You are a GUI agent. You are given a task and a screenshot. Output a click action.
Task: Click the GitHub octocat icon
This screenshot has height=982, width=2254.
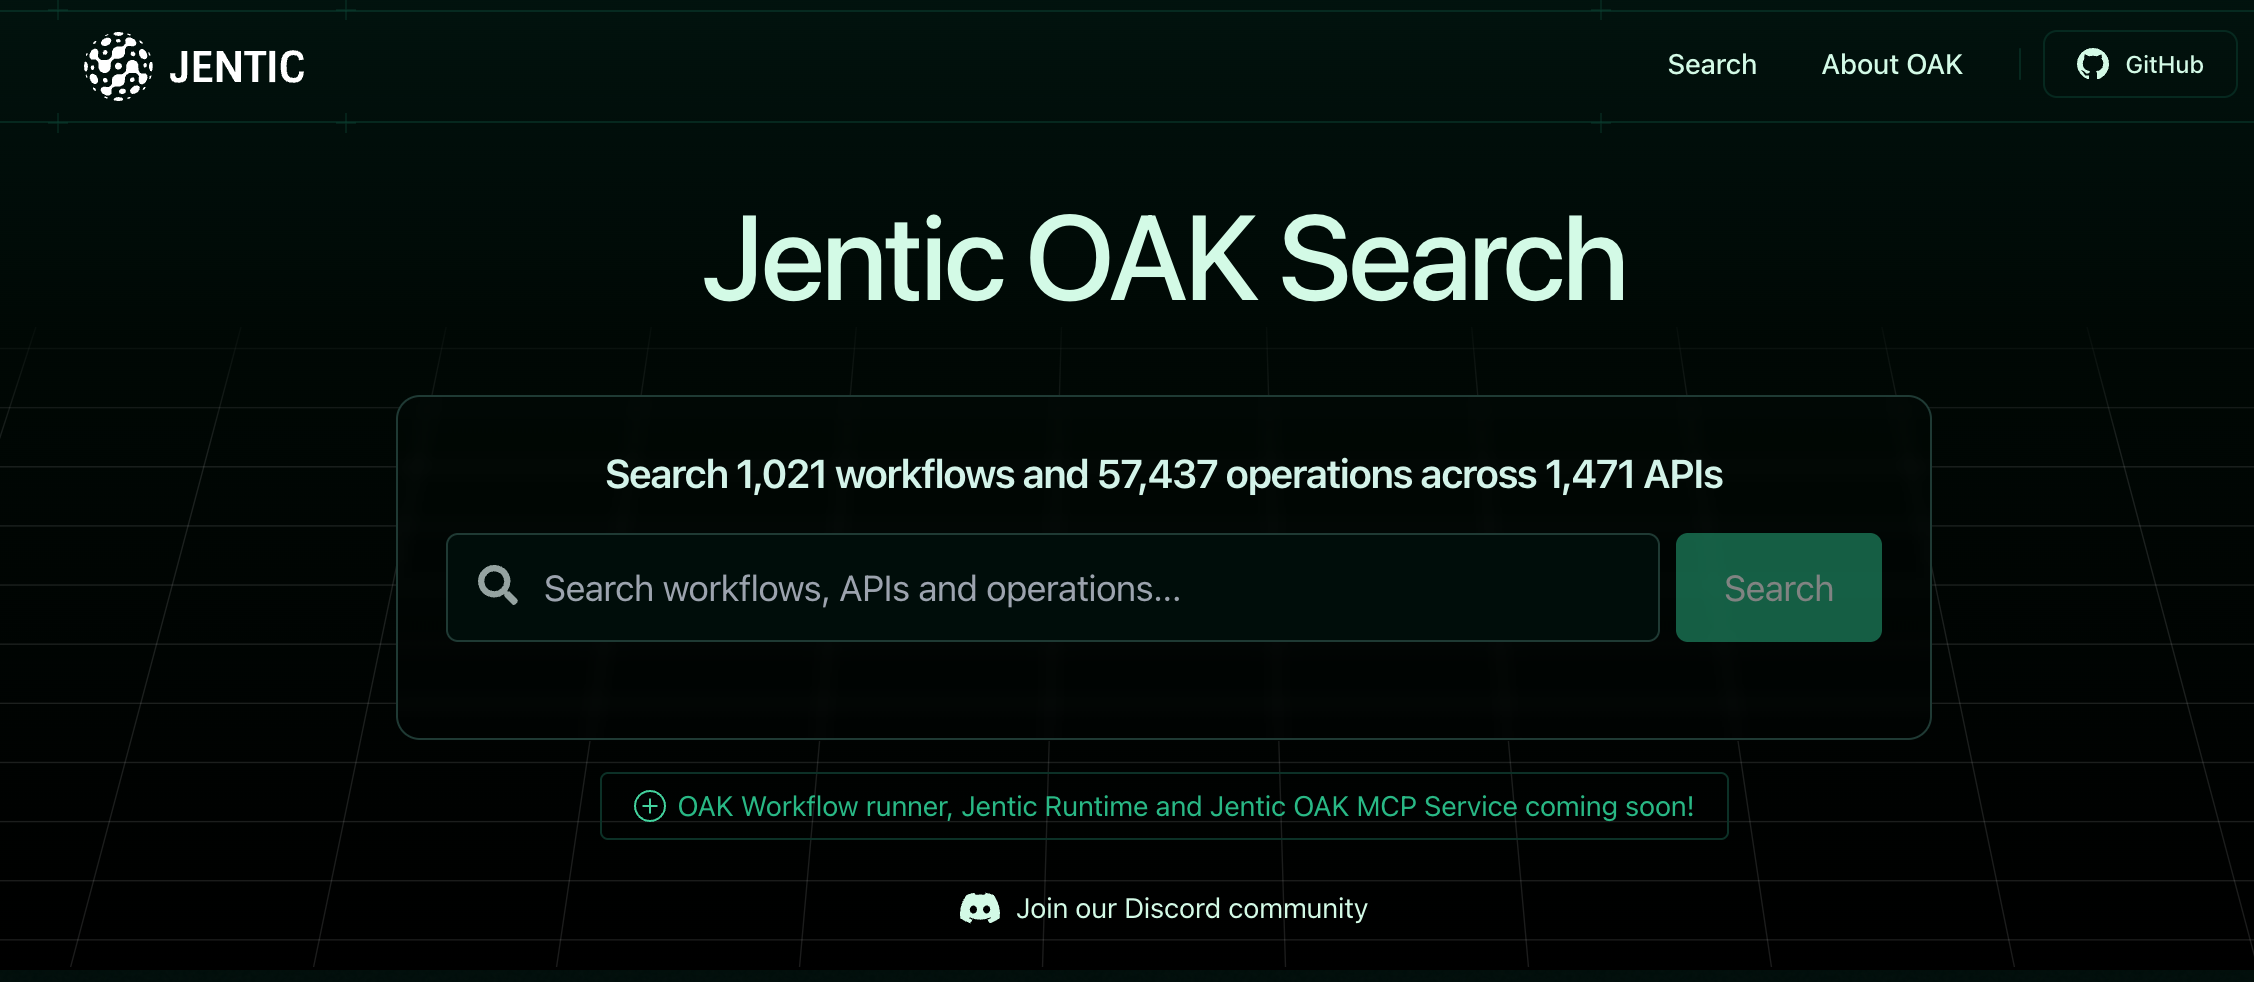click(x=2093, y=64)
